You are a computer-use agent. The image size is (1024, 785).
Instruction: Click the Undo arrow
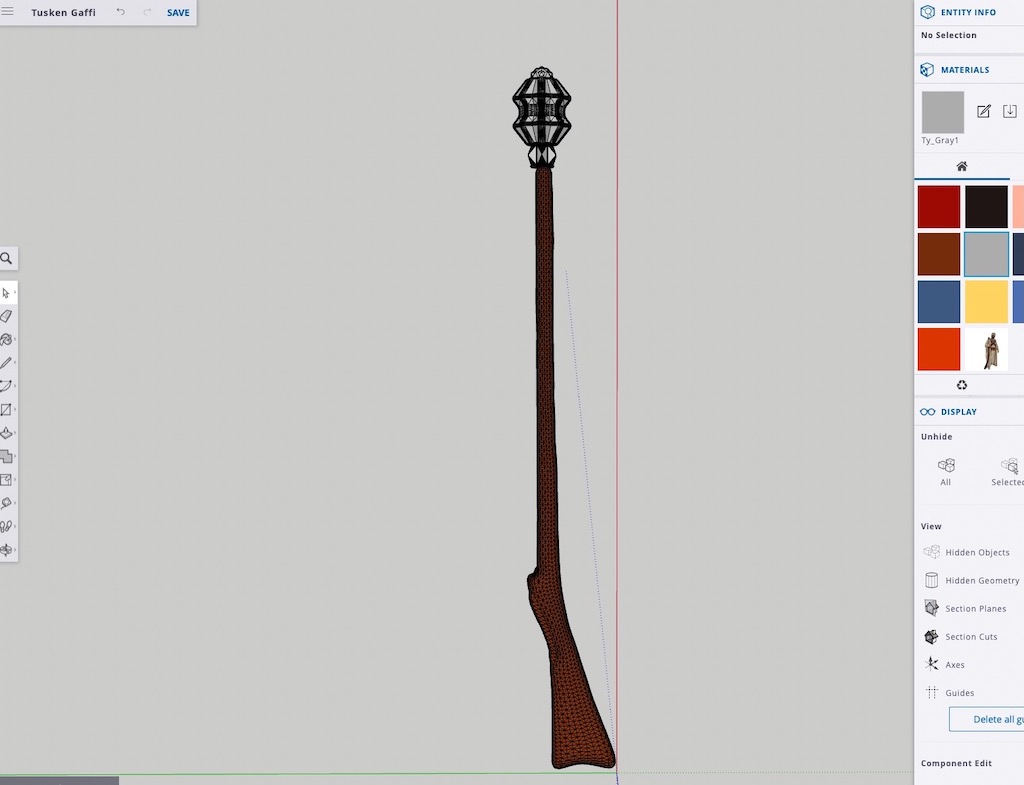(x=121, y=12)
